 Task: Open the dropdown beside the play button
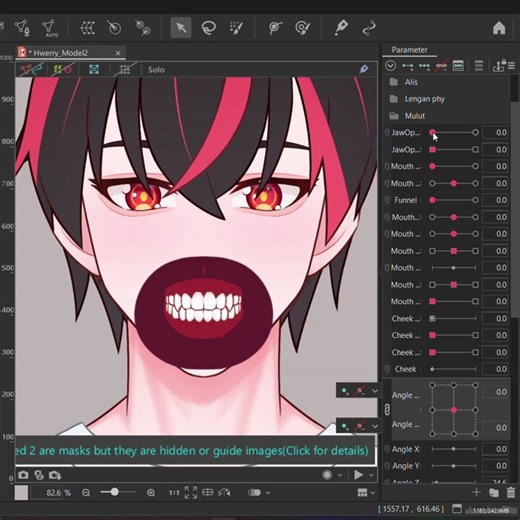pos(371,475)
